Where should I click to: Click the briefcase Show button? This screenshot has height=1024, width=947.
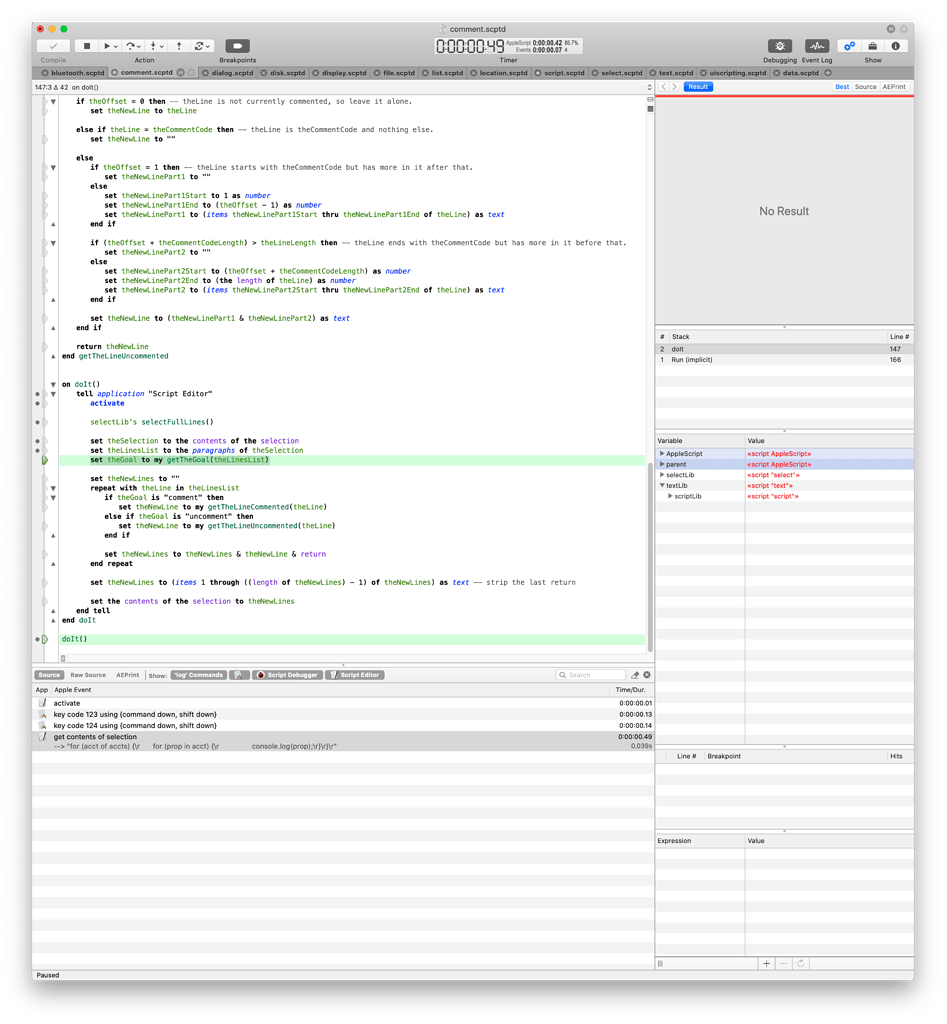pyautogui.click(x=873, y=46)
